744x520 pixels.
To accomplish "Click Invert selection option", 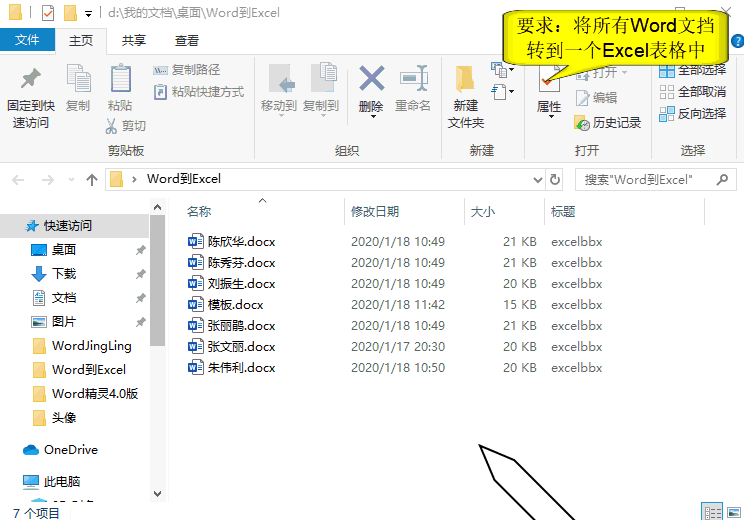I will [x=692, y=114].
